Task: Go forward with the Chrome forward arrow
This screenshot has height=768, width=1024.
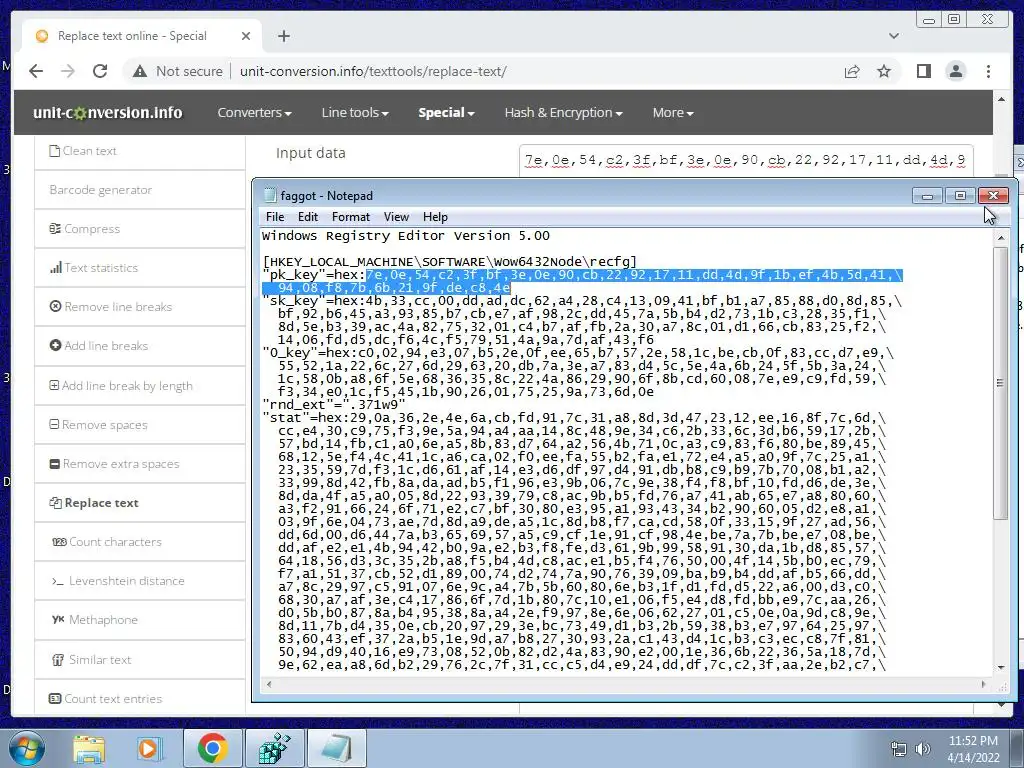Action: coord(68,71)
